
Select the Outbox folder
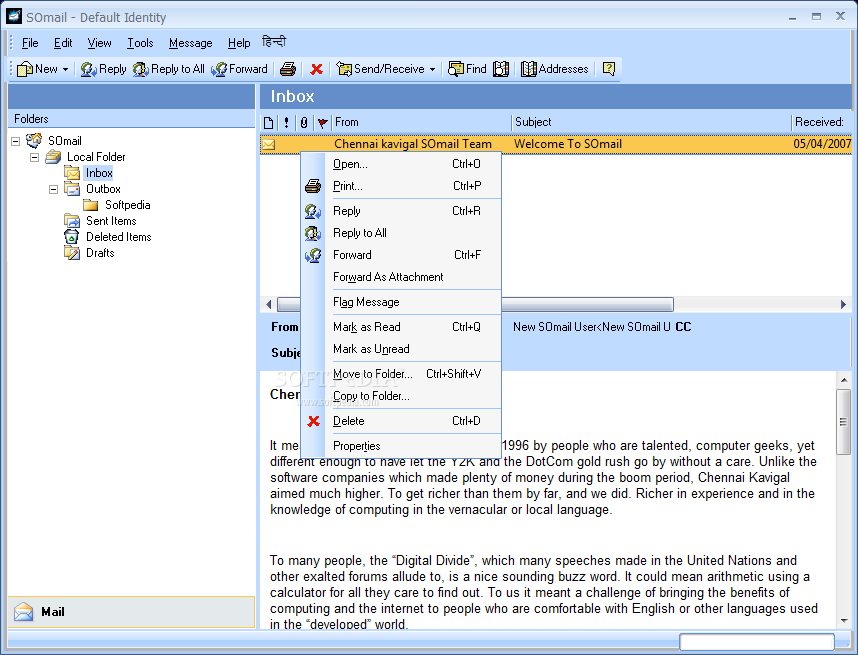click(103, 189)
